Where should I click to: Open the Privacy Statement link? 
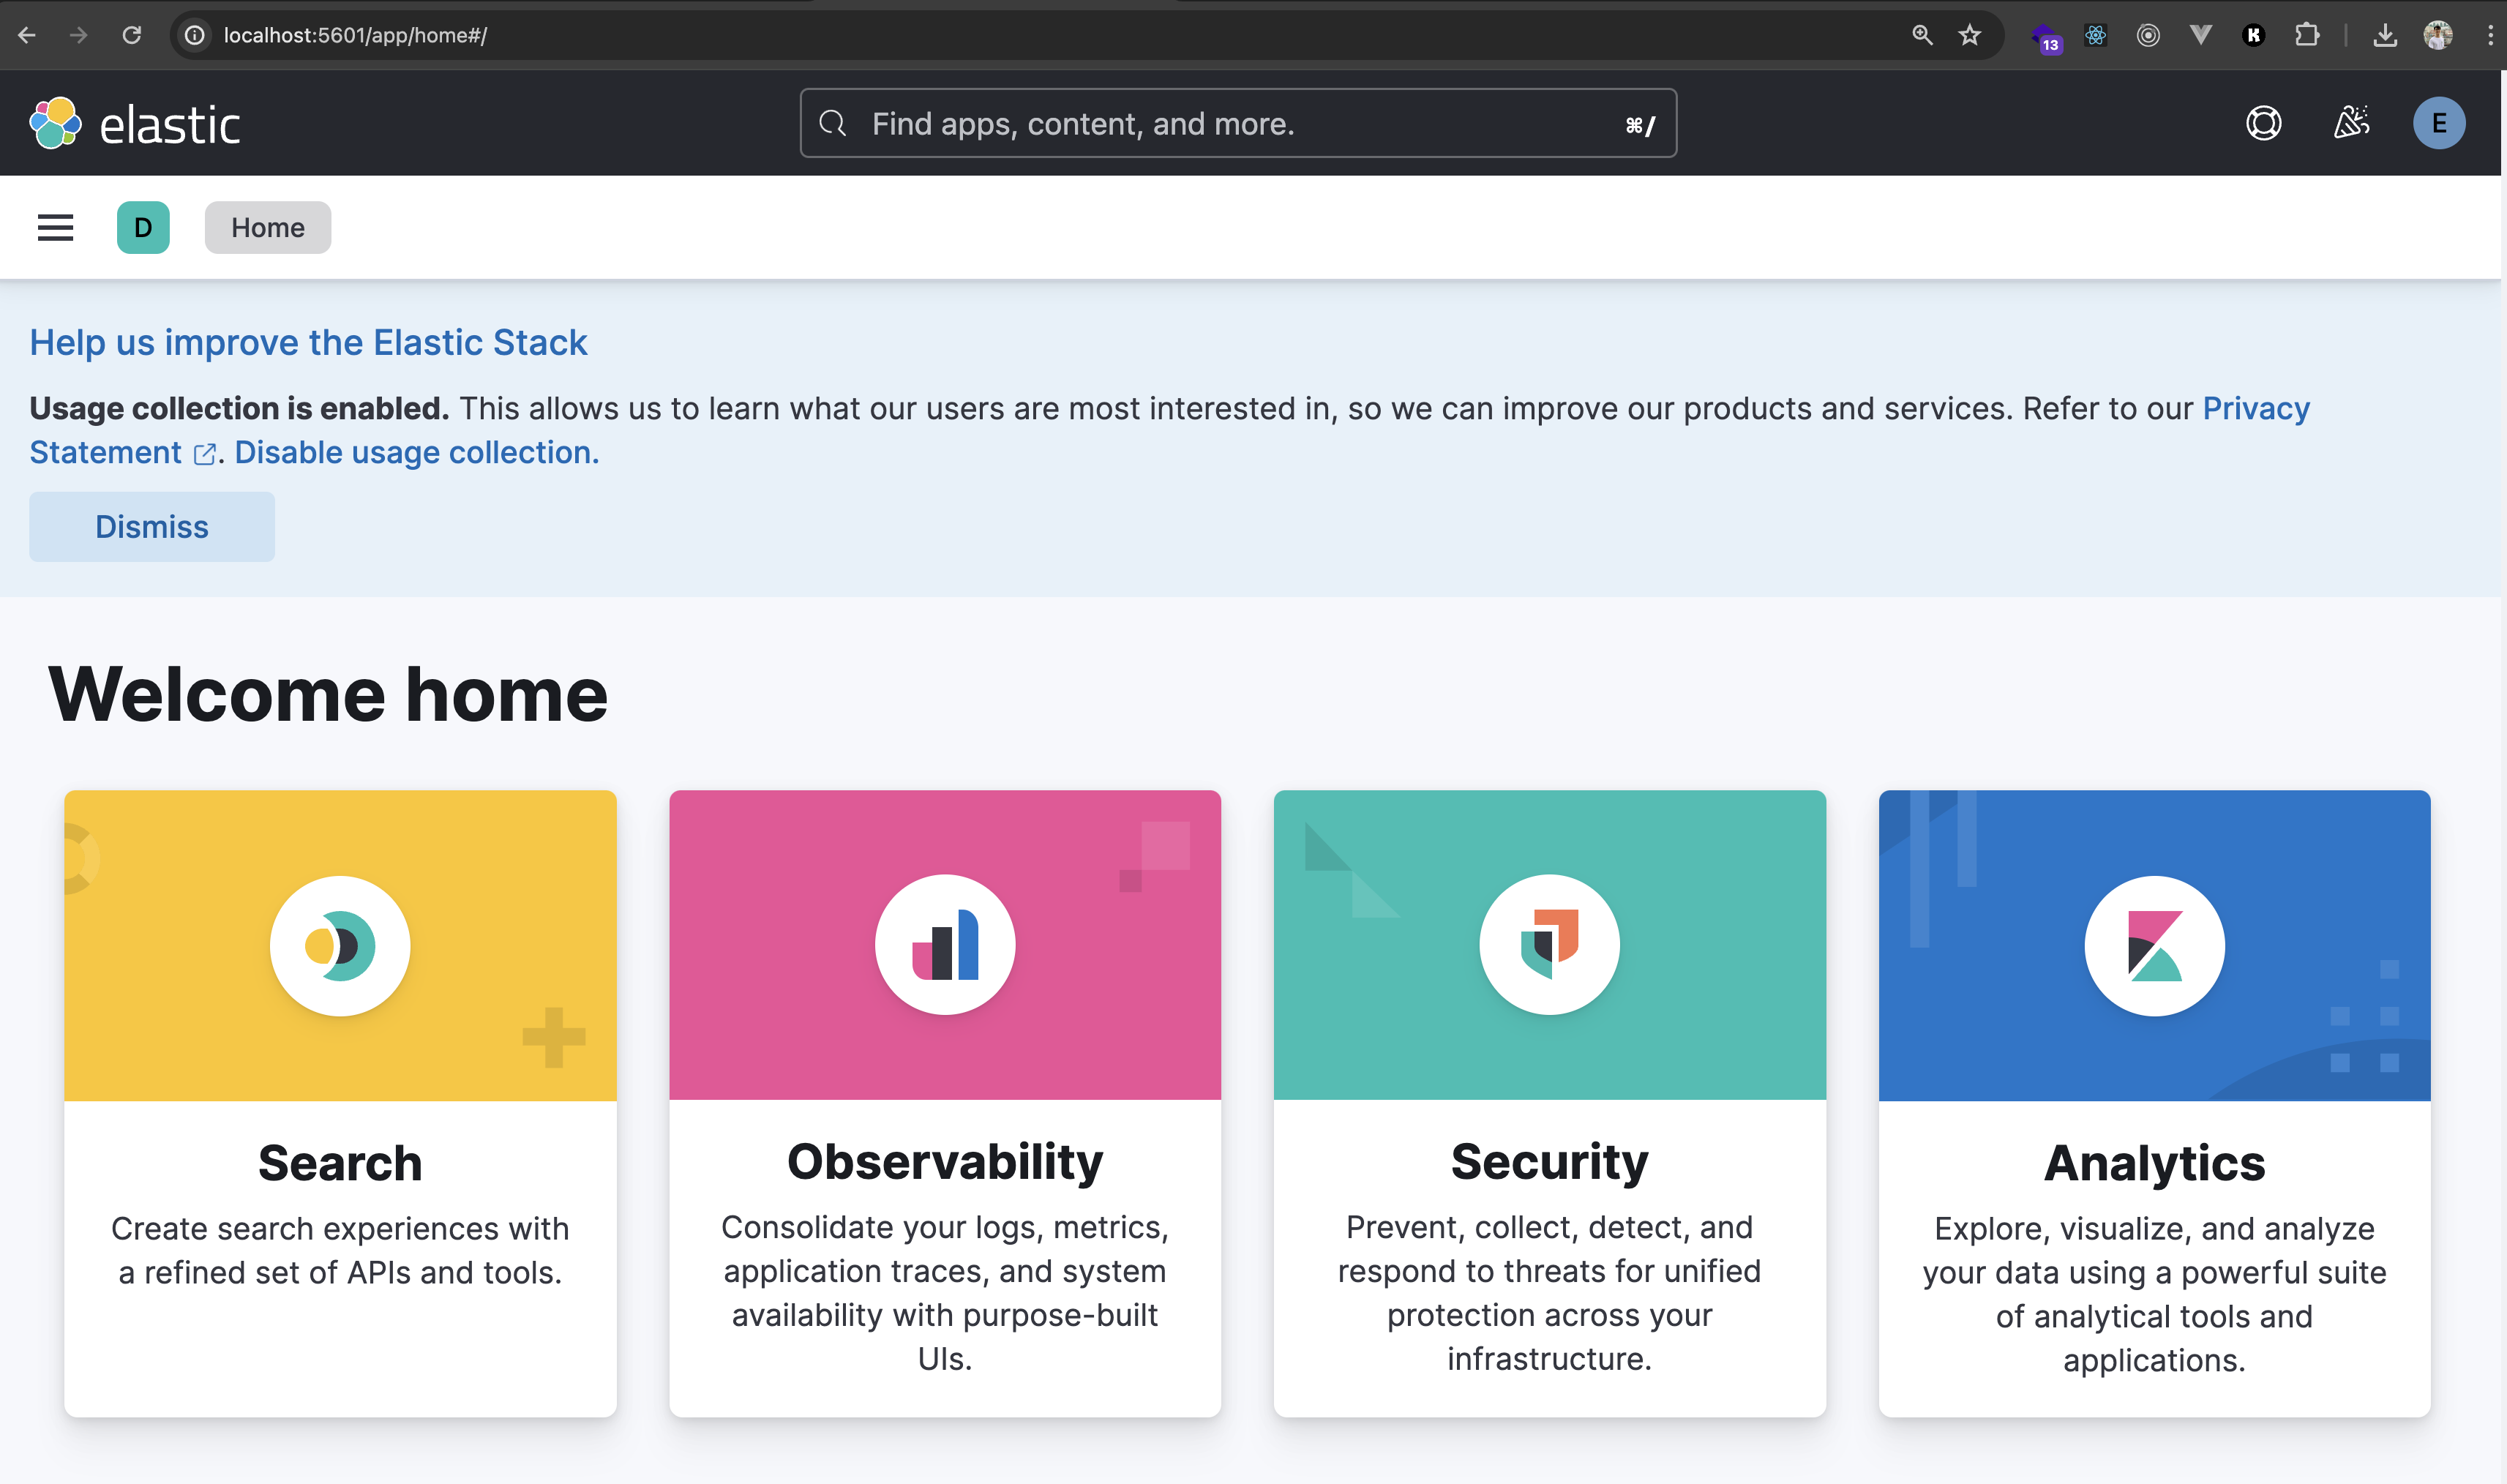2255,408
